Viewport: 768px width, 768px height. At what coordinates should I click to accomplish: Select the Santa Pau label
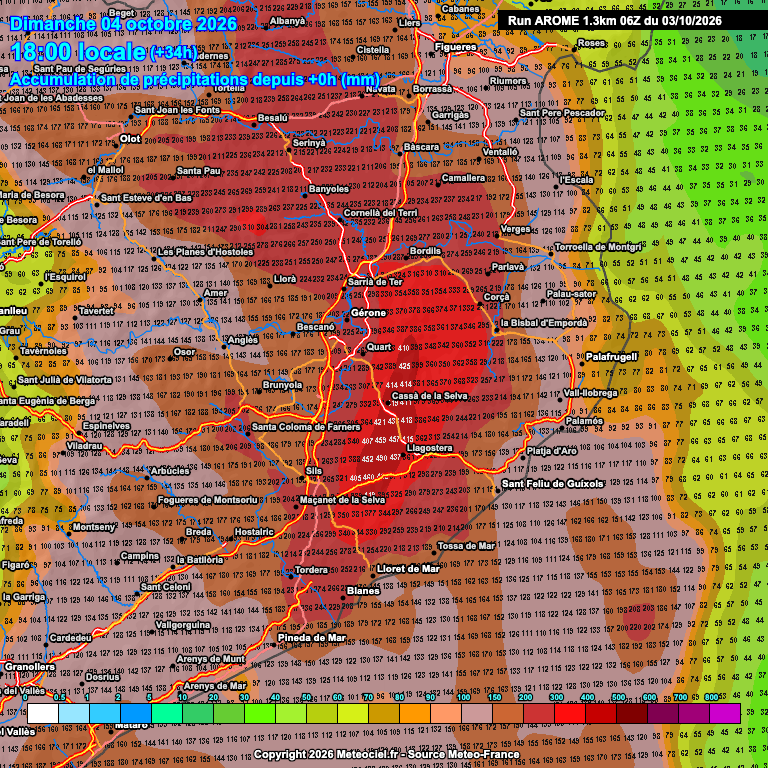pos(198,171)
